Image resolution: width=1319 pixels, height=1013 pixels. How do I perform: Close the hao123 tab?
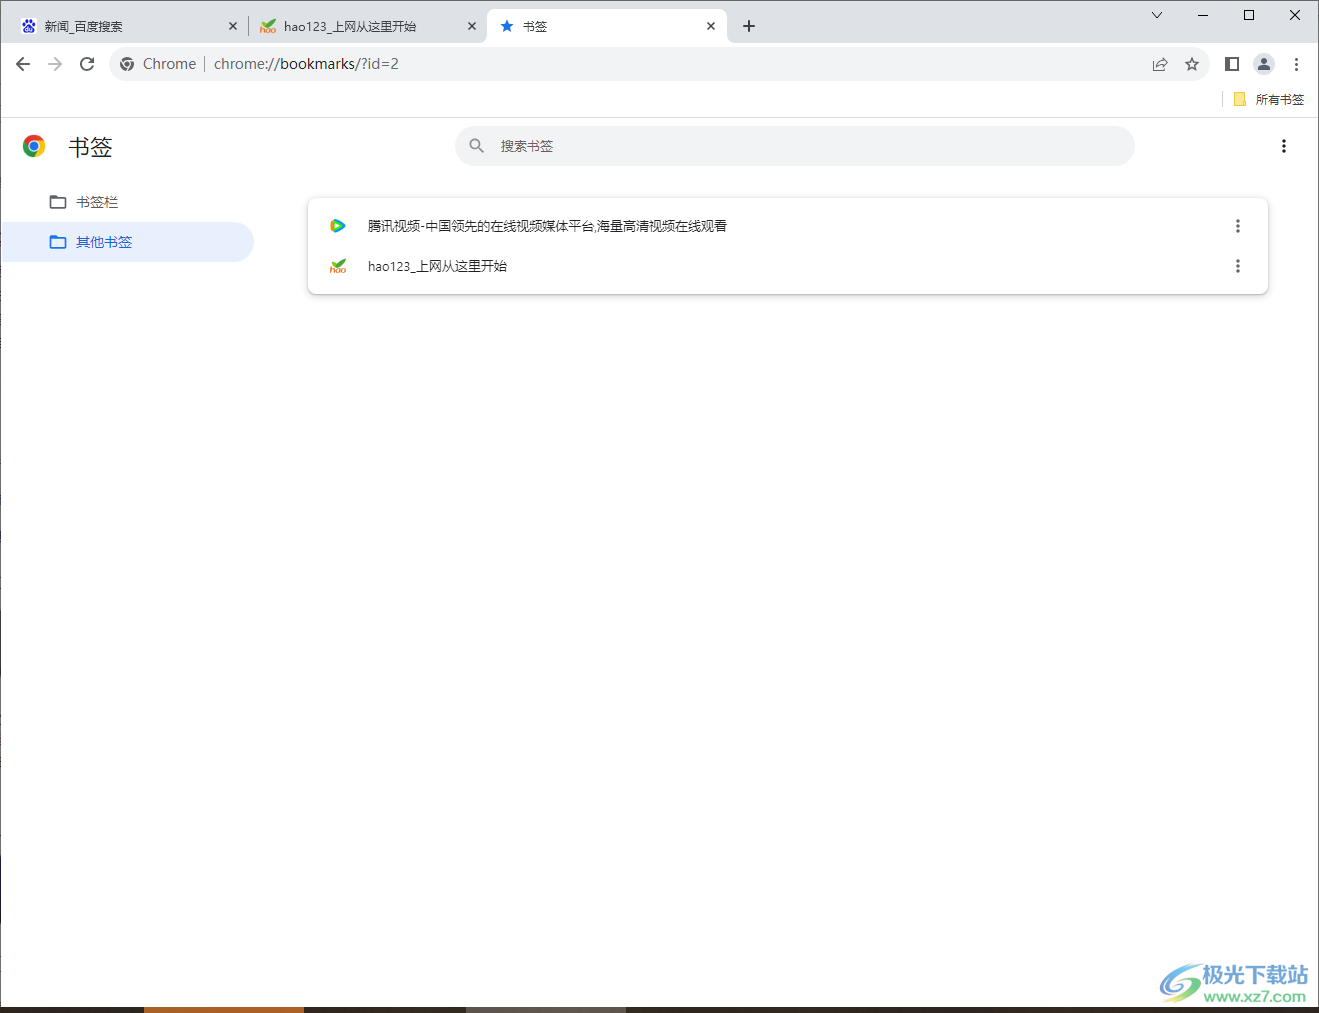tap(472, 27)
